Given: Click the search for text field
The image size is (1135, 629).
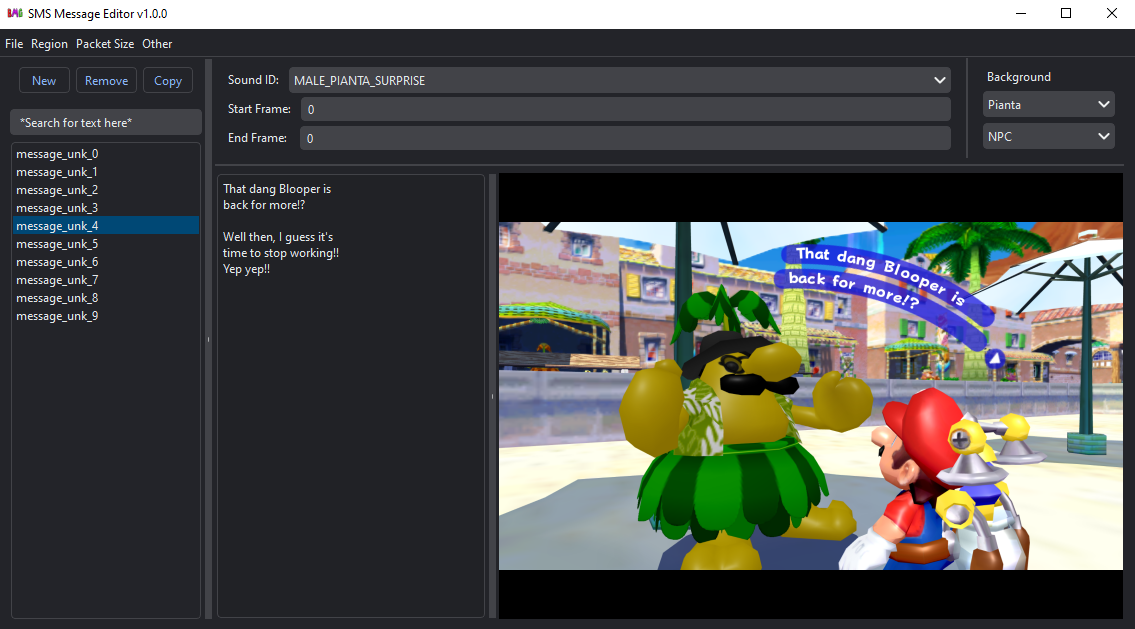Looking at the screenshot, I should click(x=105, y=121).
